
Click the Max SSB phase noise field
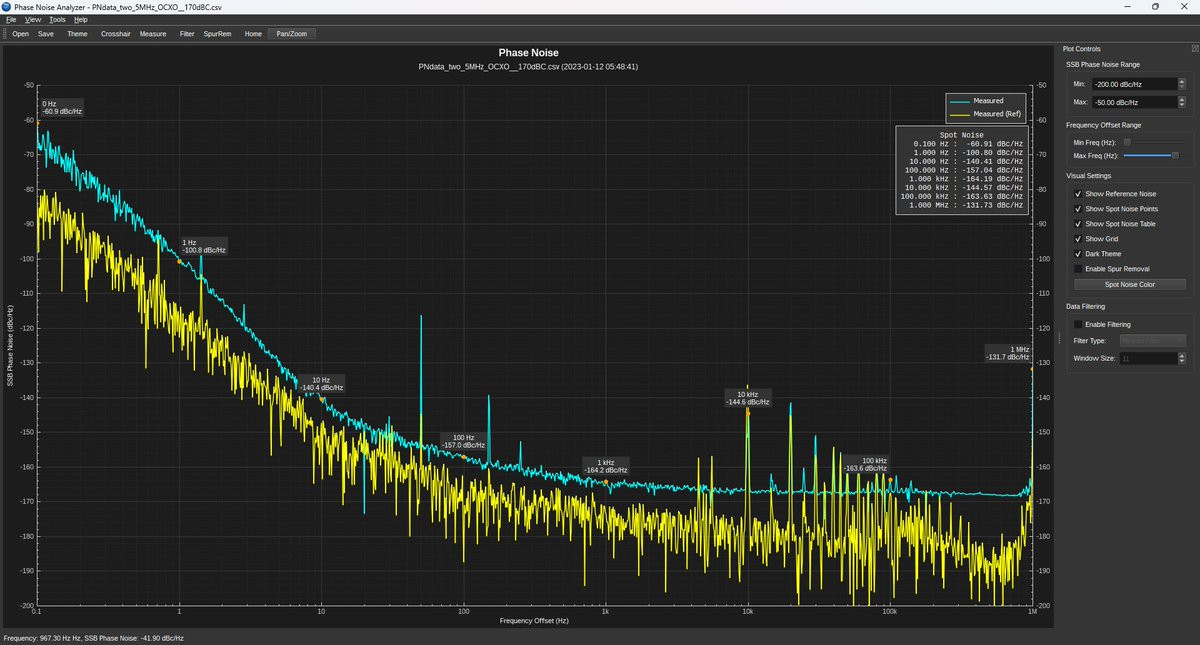click(1134, 102)
